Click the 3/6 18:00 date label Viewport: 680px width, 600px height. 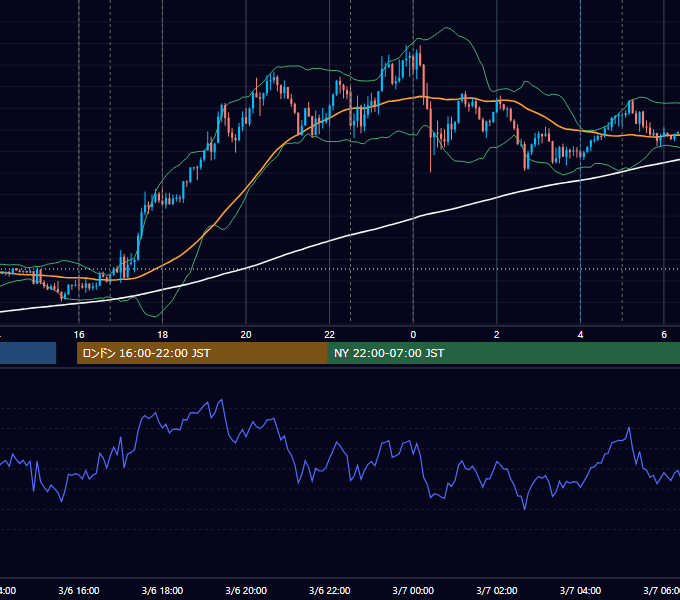162,591
